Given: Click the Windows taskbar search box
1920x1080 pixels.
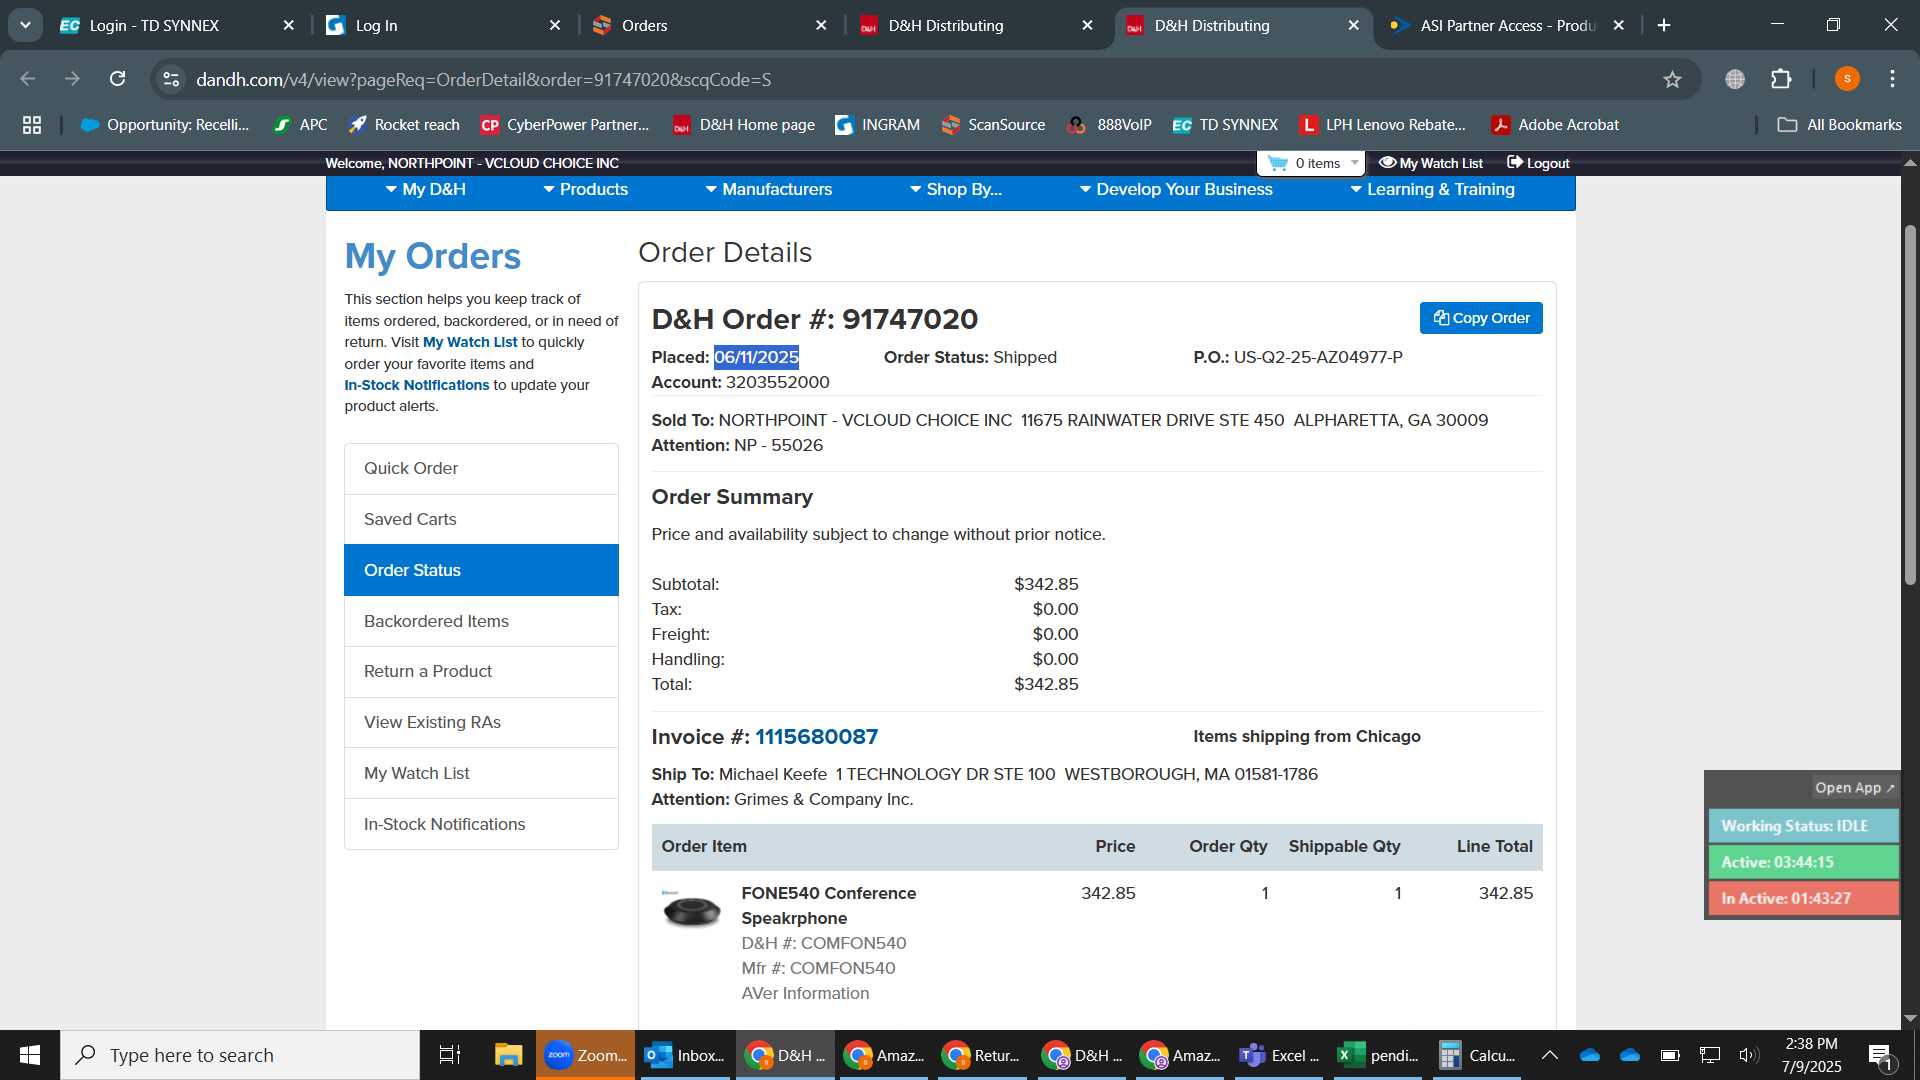Looking at the screenshot, I should (x=240, y=1055).
